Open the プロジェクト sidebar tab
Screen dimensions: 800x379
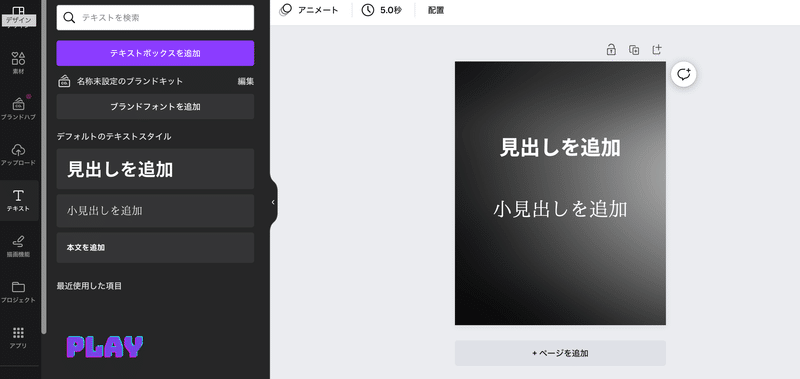coord(18,292)
